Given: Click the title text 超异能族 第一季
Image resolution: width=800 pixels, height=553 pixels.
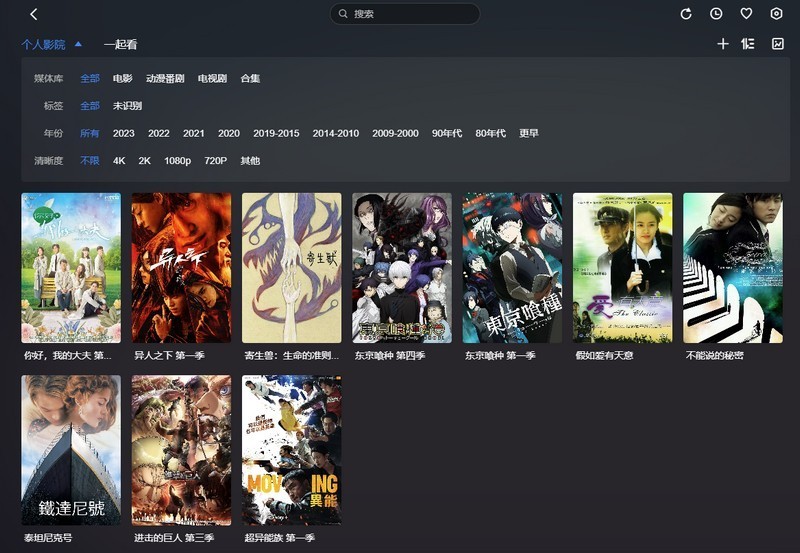Looking at the screenshot, I should click(x=280, y=538).
